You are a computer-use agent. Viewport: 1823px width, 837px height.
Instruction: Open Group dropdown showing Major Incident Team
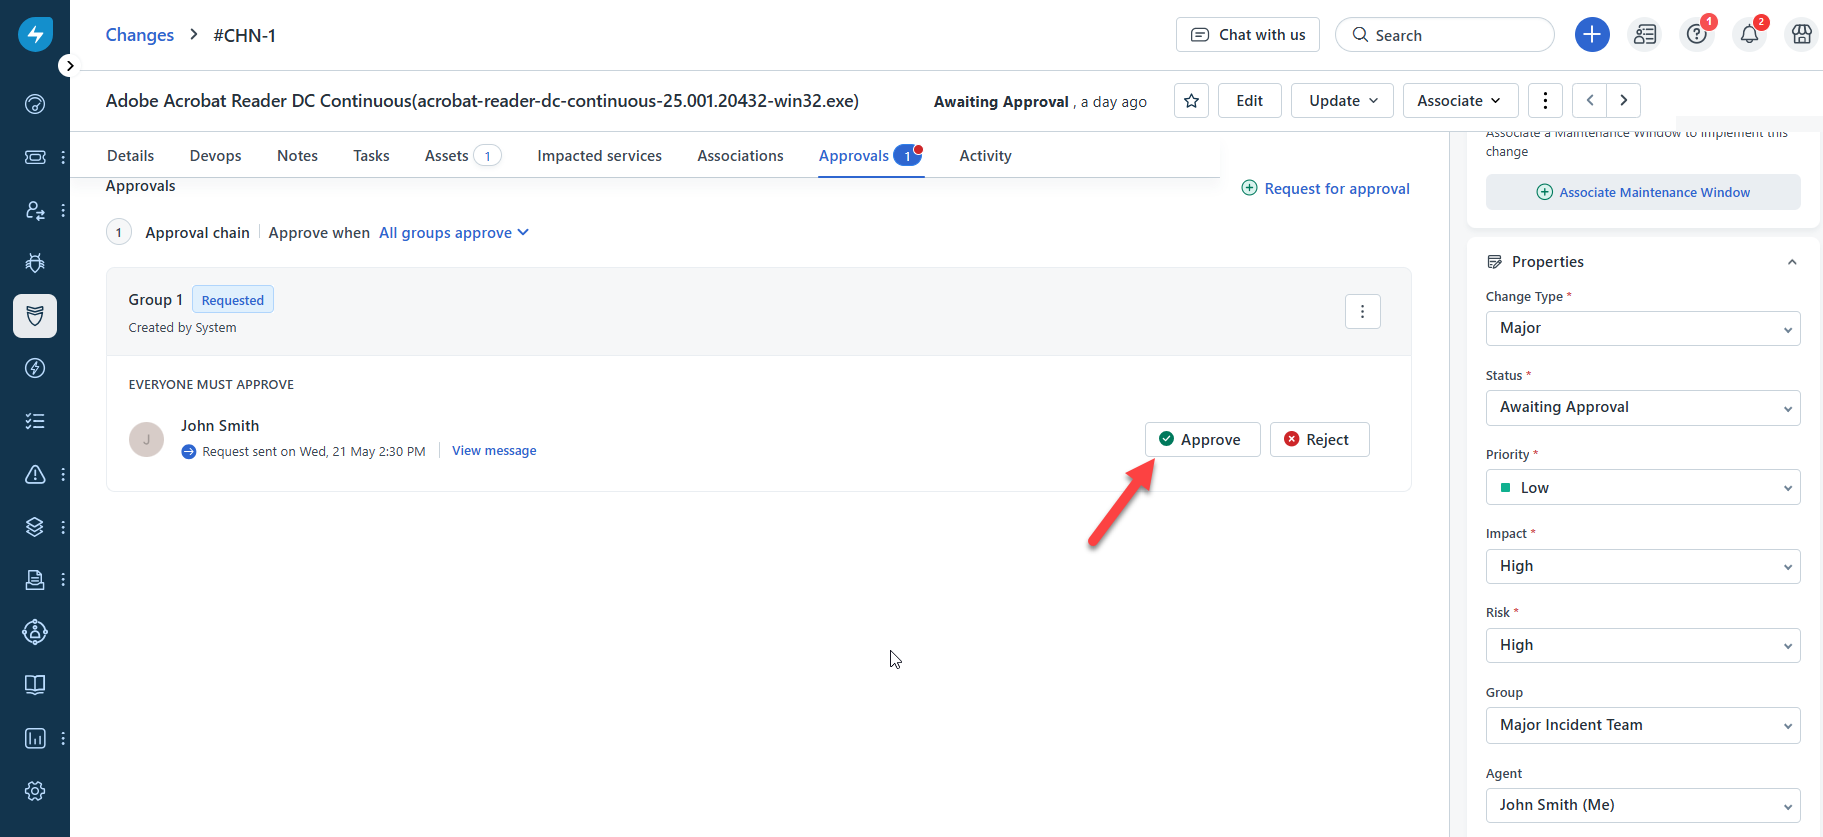pos(1643,726)
